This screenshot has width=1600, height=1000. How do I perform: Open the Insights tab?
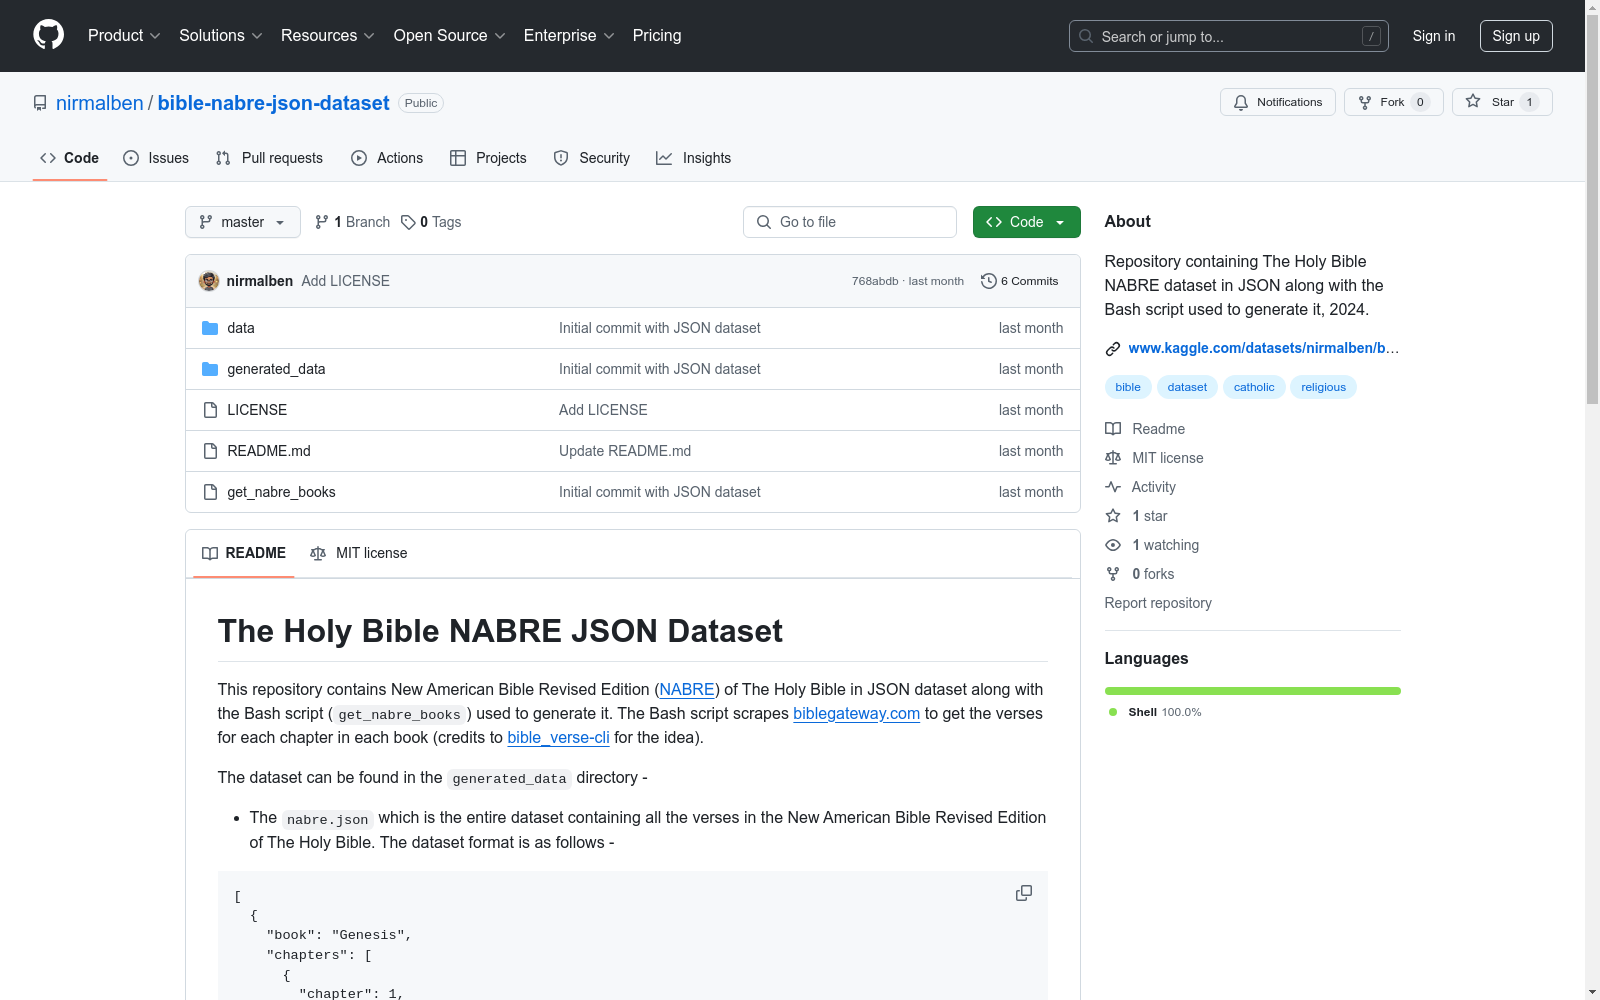pos(693,158)
